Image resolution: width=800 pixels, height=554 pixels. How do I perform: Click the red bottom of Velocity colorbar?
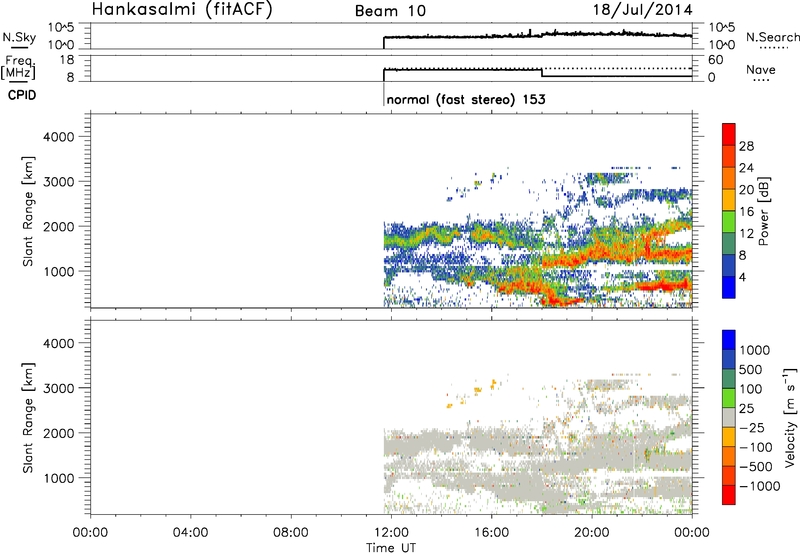(x=729, y=495)
